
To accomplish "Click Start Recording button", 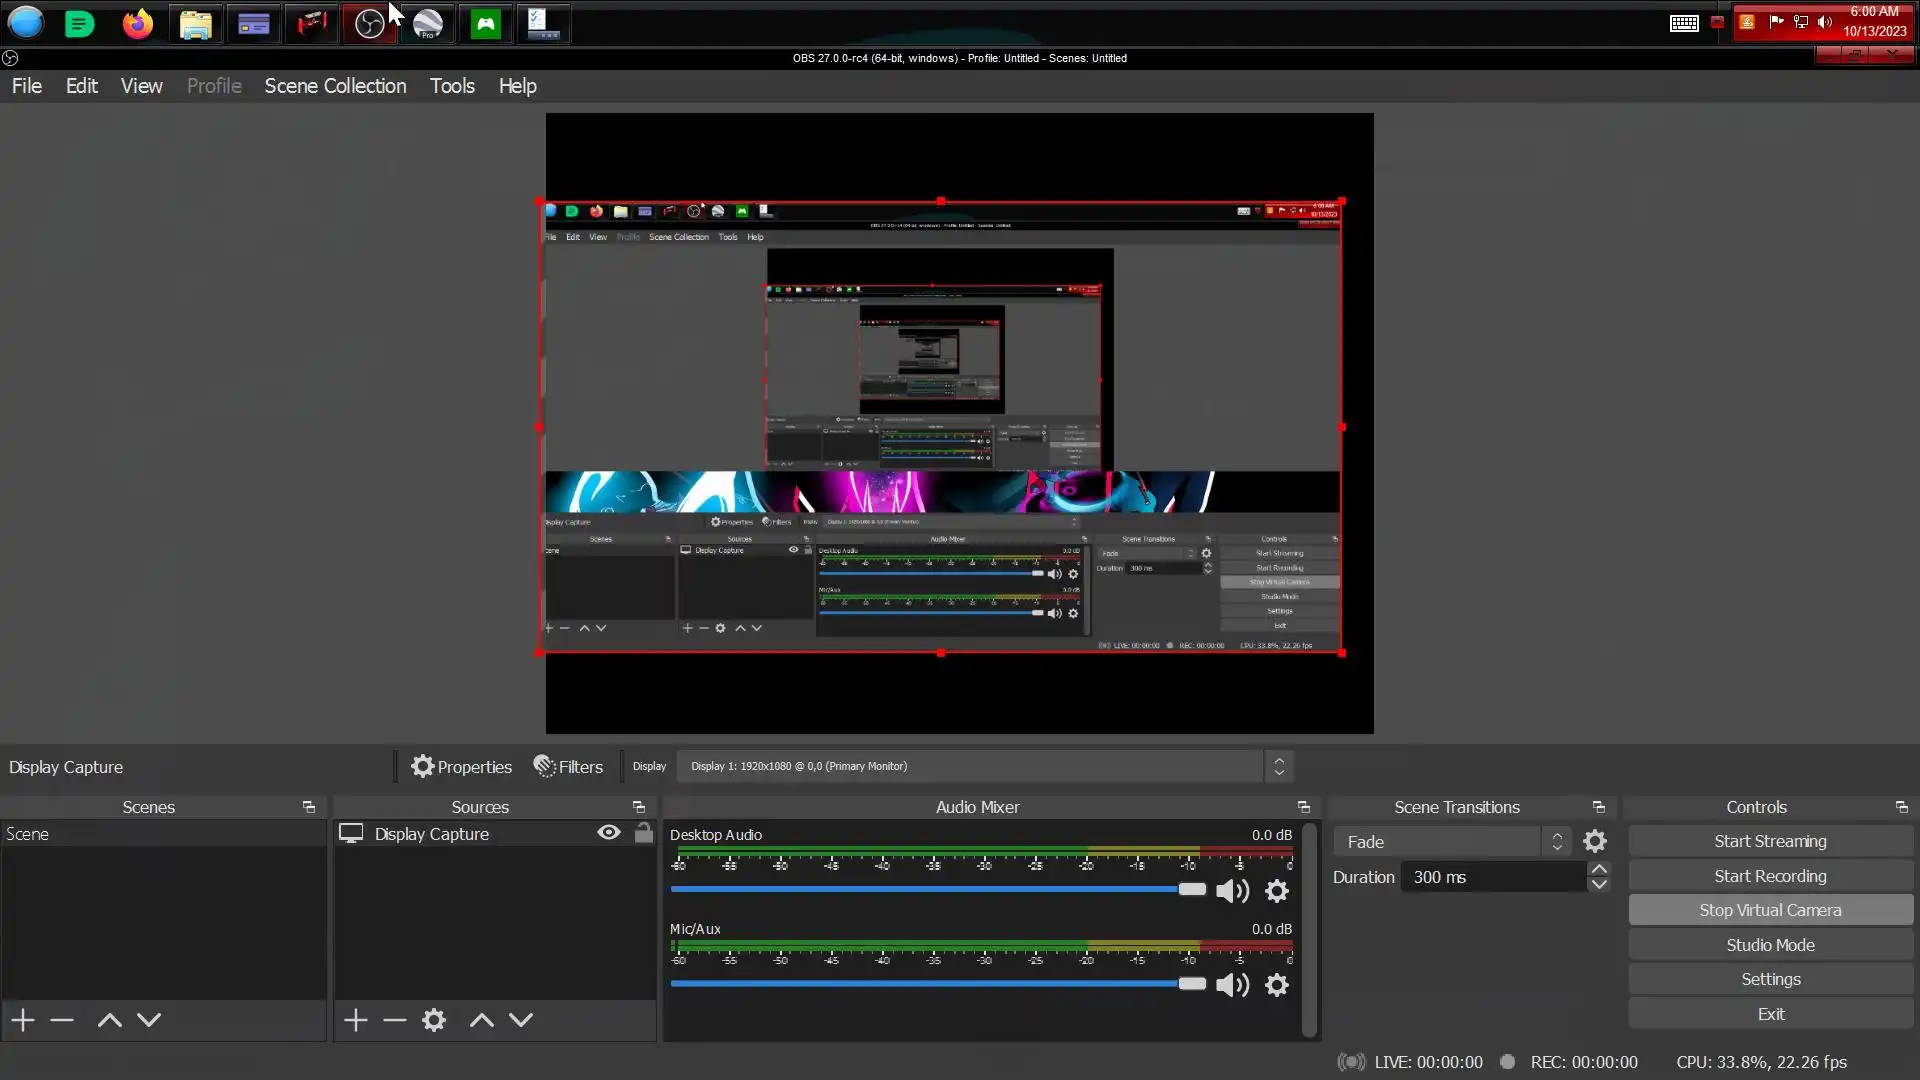I will point(1770,876).
